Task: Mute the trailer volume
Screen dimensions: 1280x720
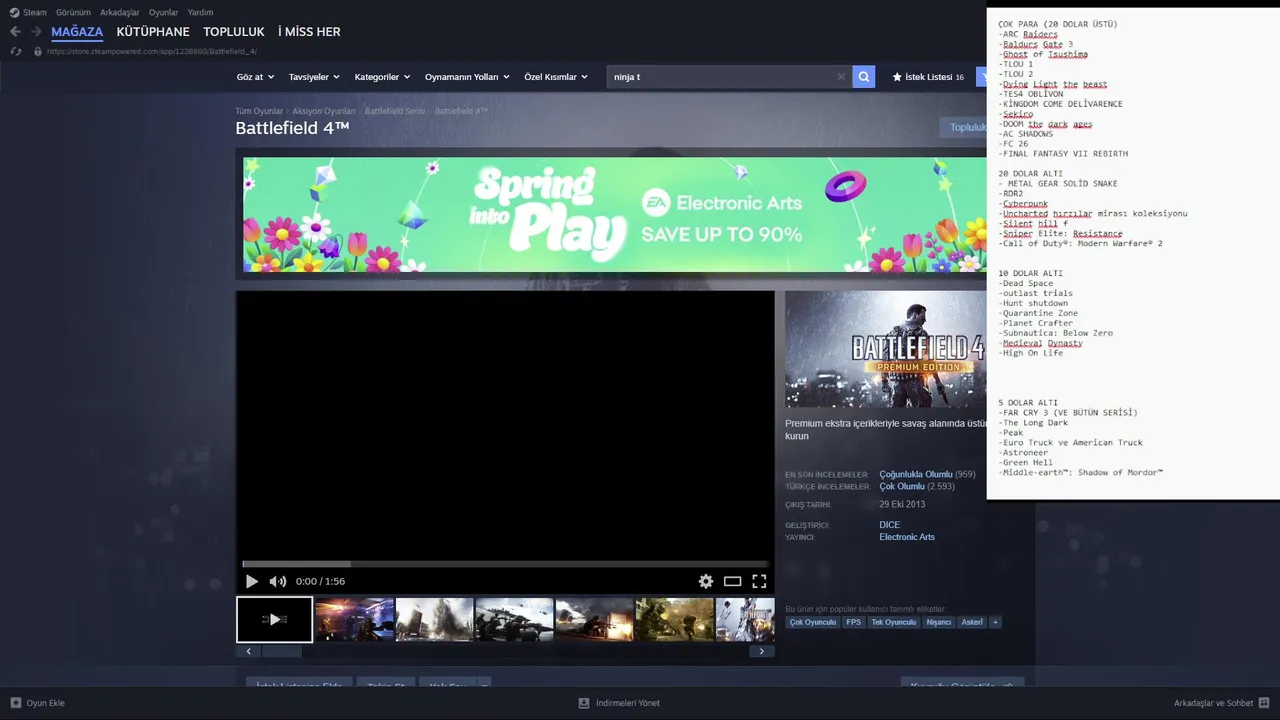Action: (277, 581)
